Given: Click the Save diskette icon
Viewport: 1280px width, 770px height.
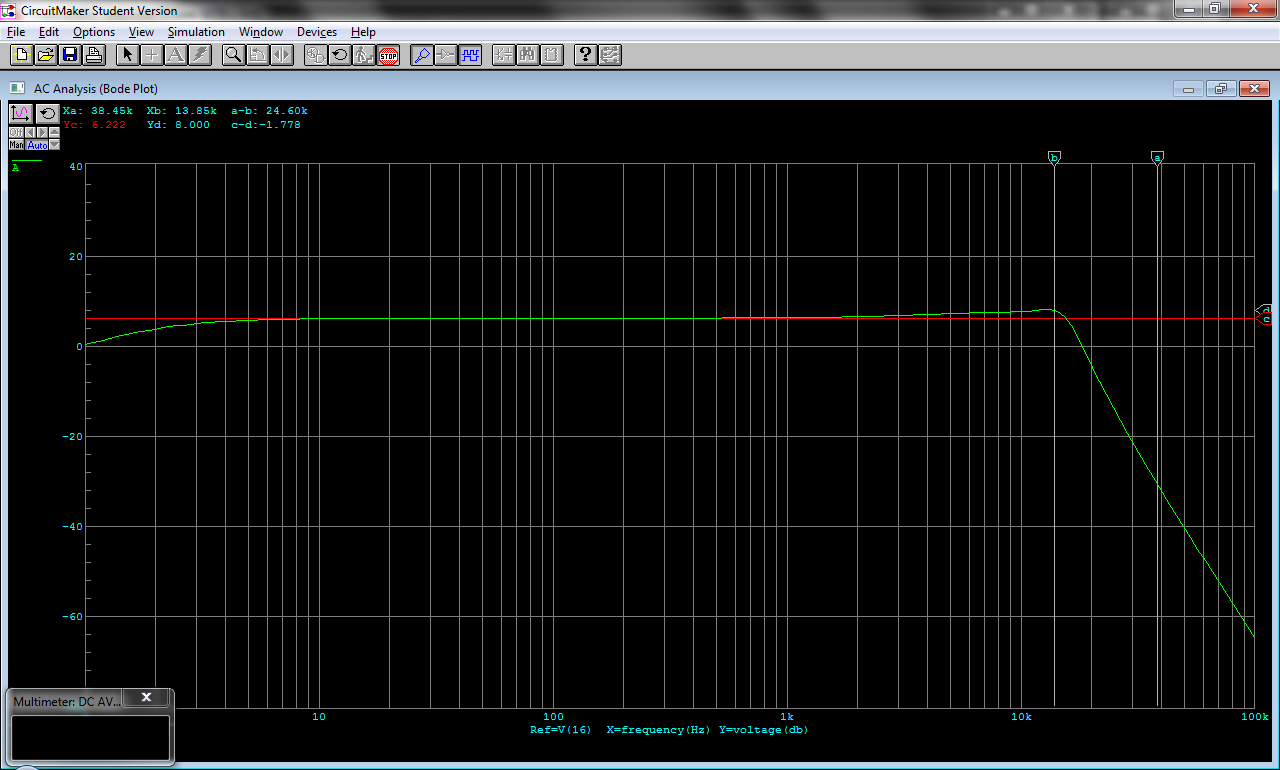Looking at the screenshot, I should [x=70, y=55].
